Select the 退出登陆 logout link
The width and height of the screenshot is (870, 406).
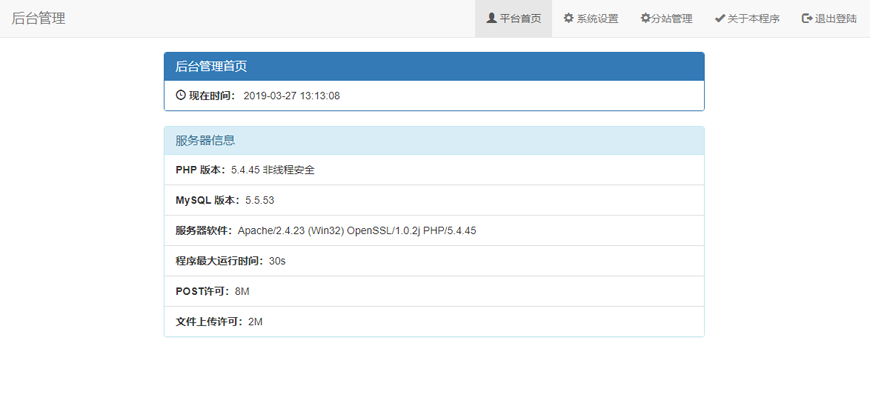(829, 19)
